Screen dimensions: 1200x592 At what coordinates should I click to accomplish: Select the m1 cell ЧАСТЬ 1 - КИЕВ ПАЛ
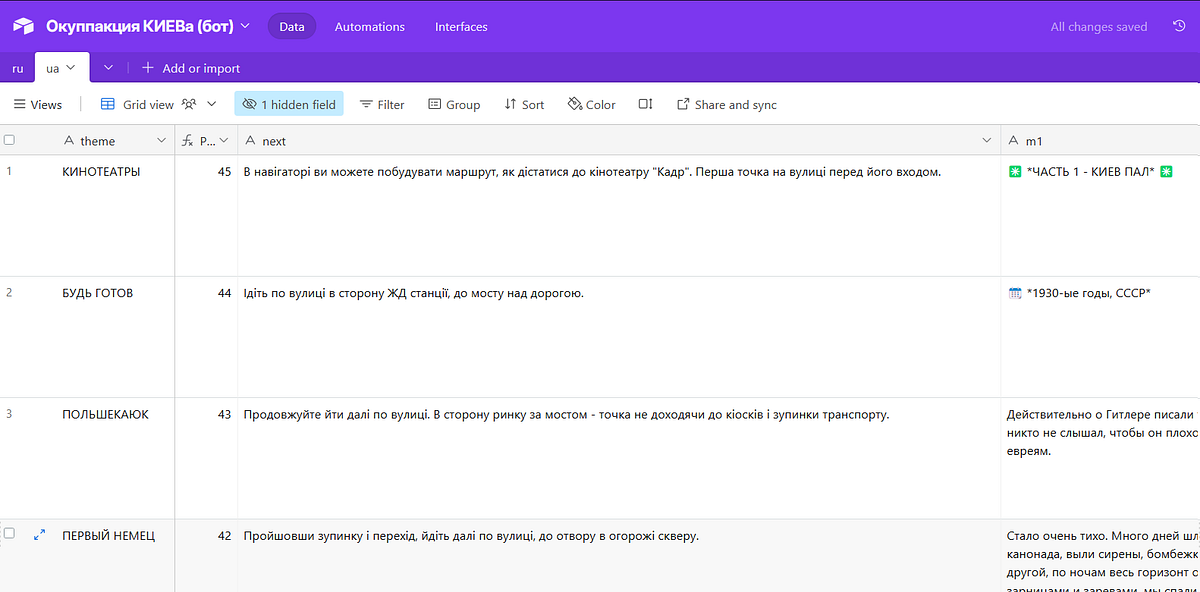1100,216
